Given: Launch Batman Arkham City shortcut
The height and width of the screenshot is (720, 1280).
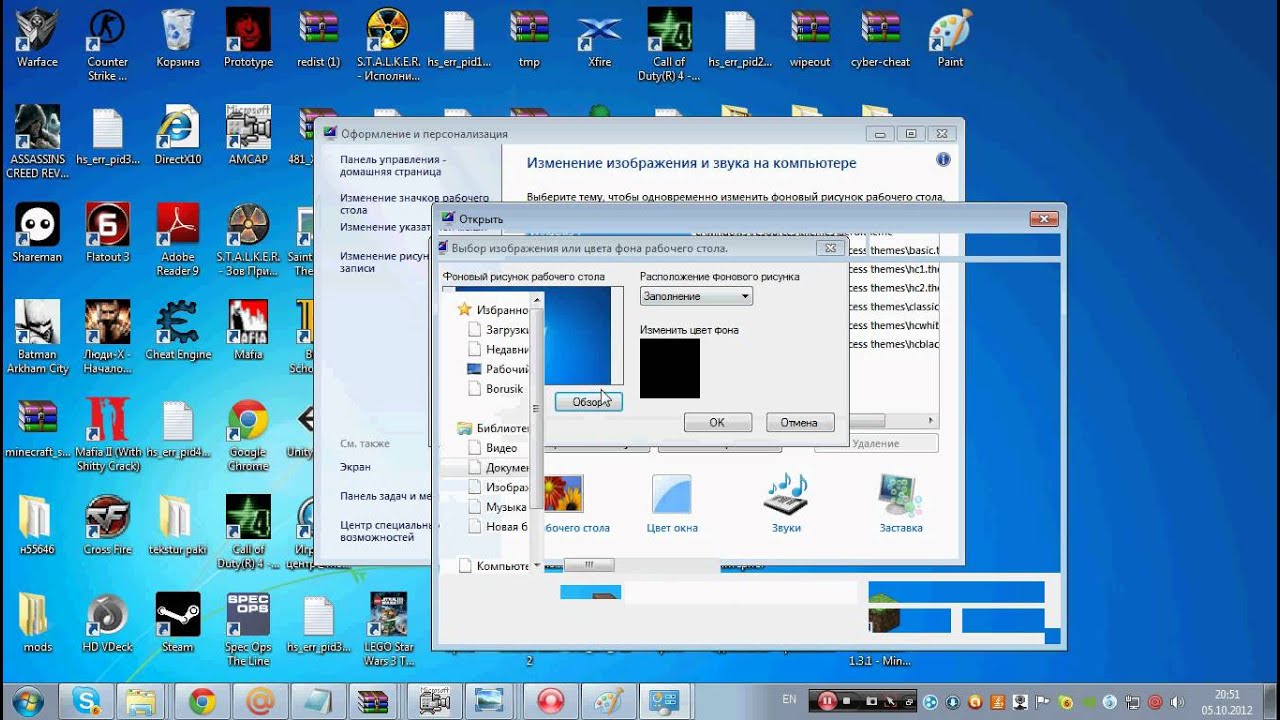Looking at the screenshot, I should point(37,337).
